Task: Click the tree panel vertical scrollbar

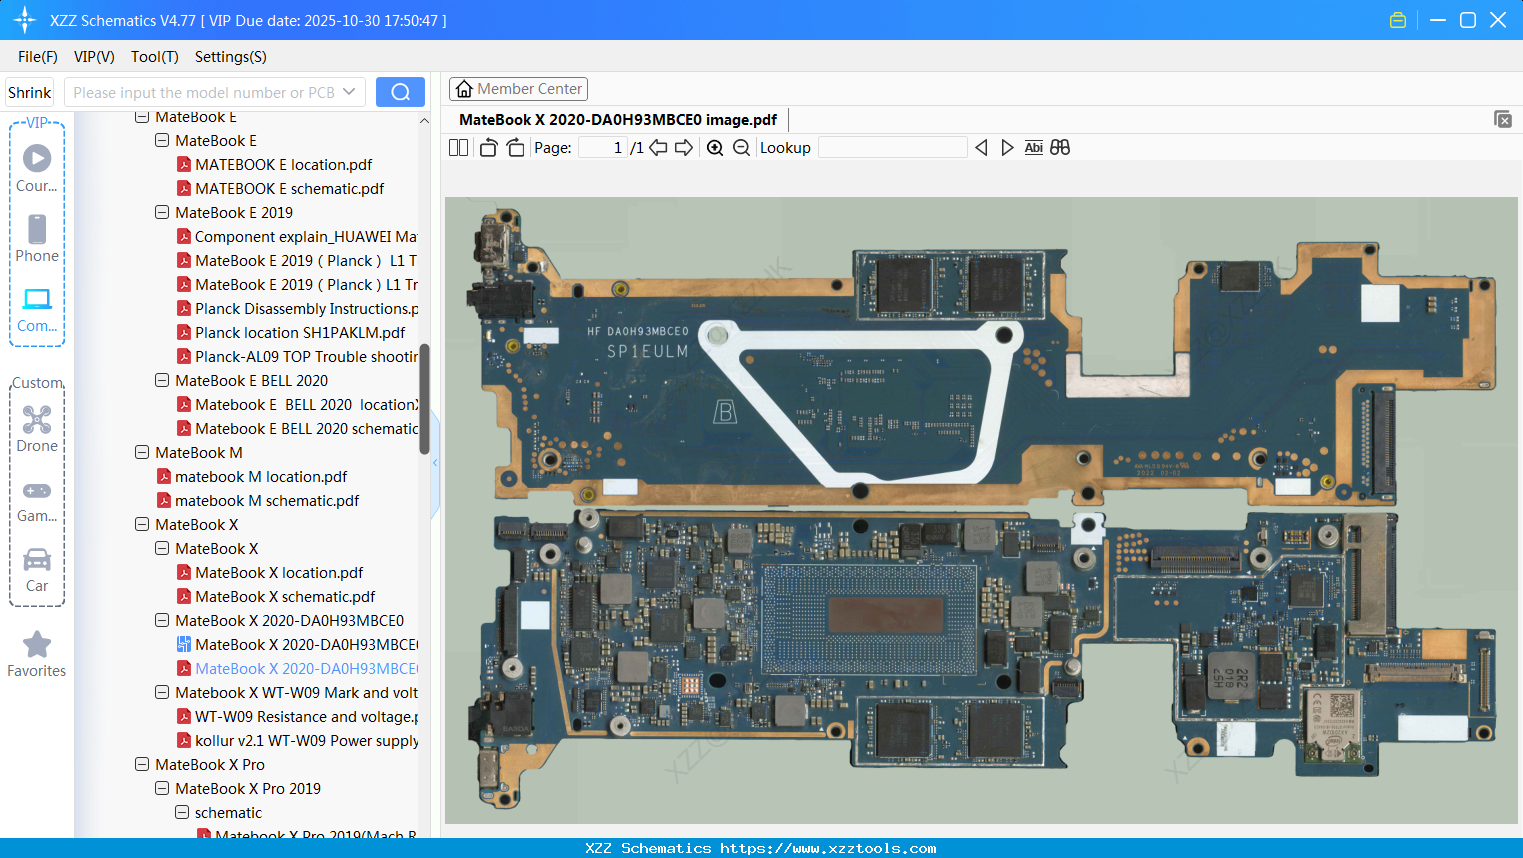Action: [424, 400]
